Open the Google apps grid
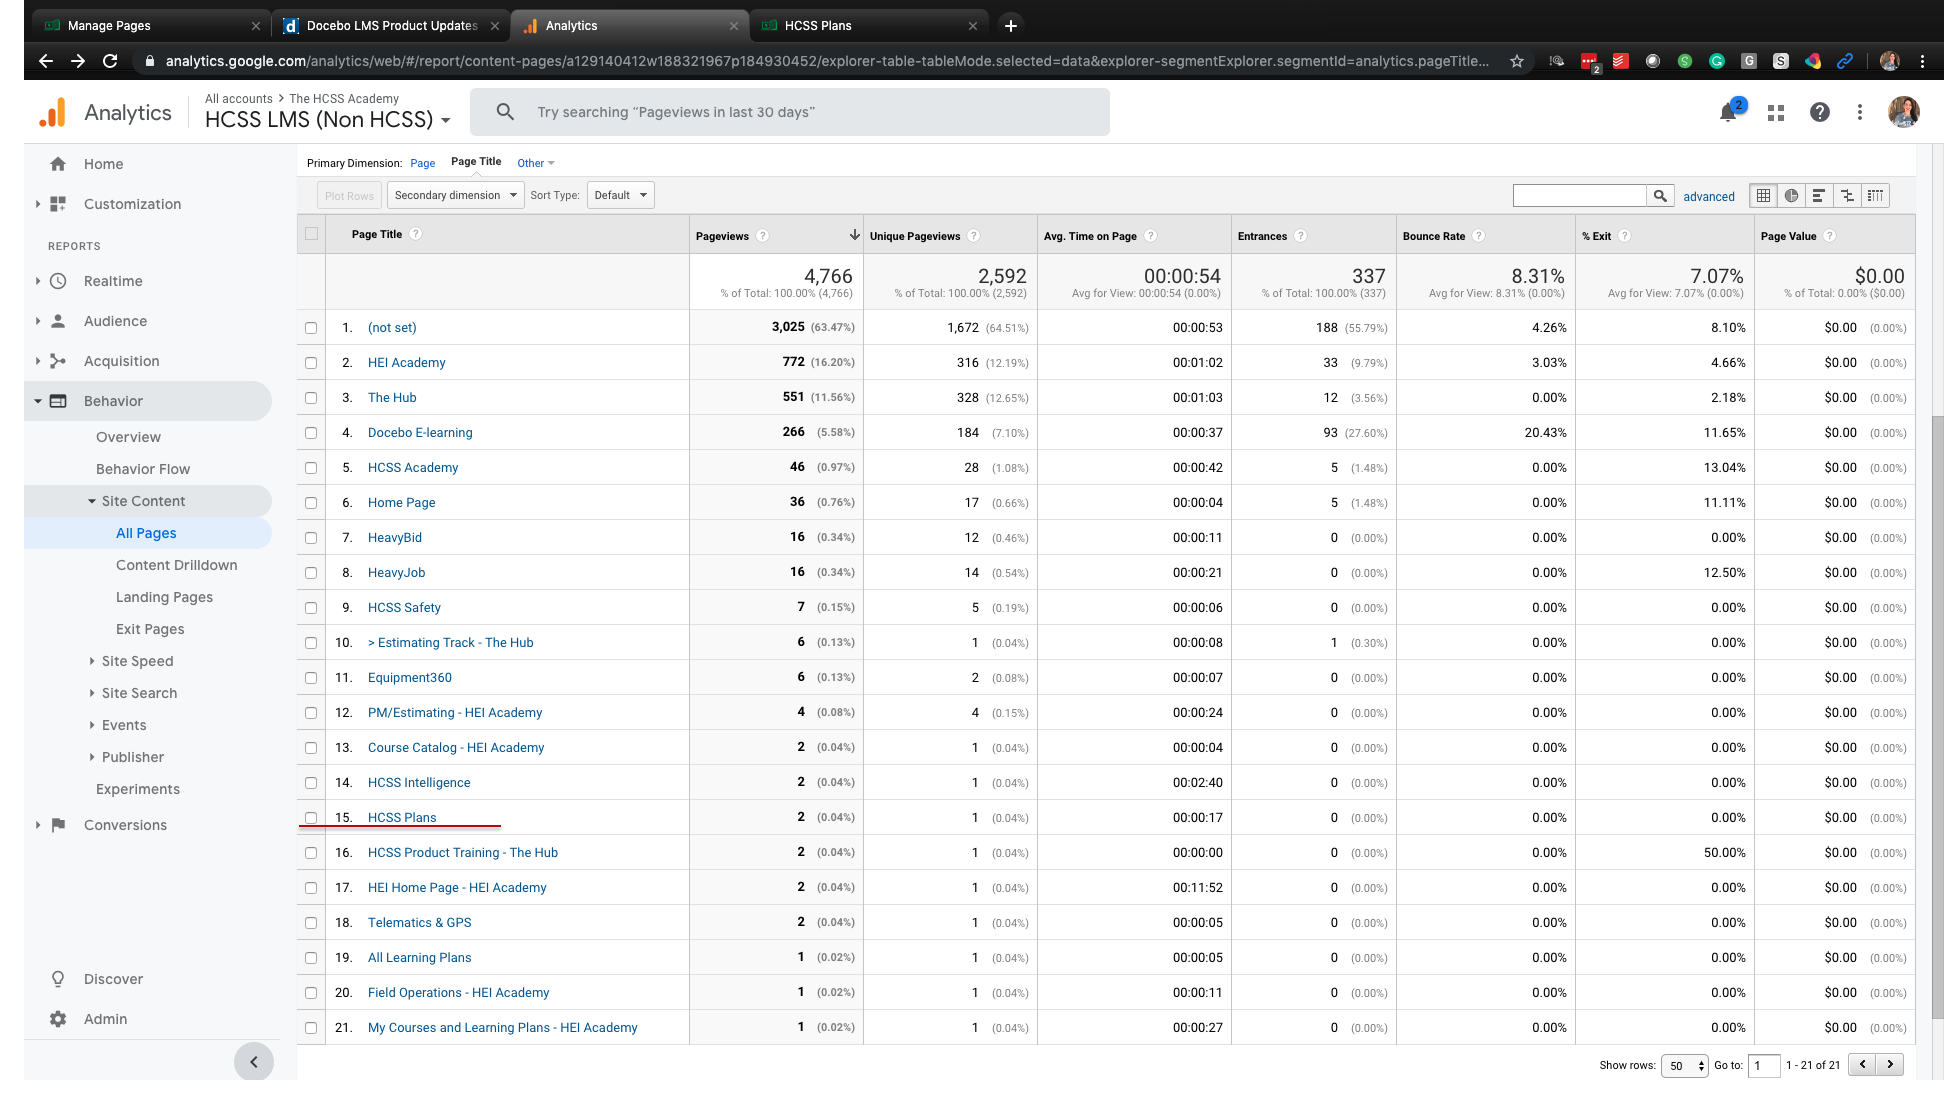Viewport: 1944px width, 1108px height. [1776, 113]
